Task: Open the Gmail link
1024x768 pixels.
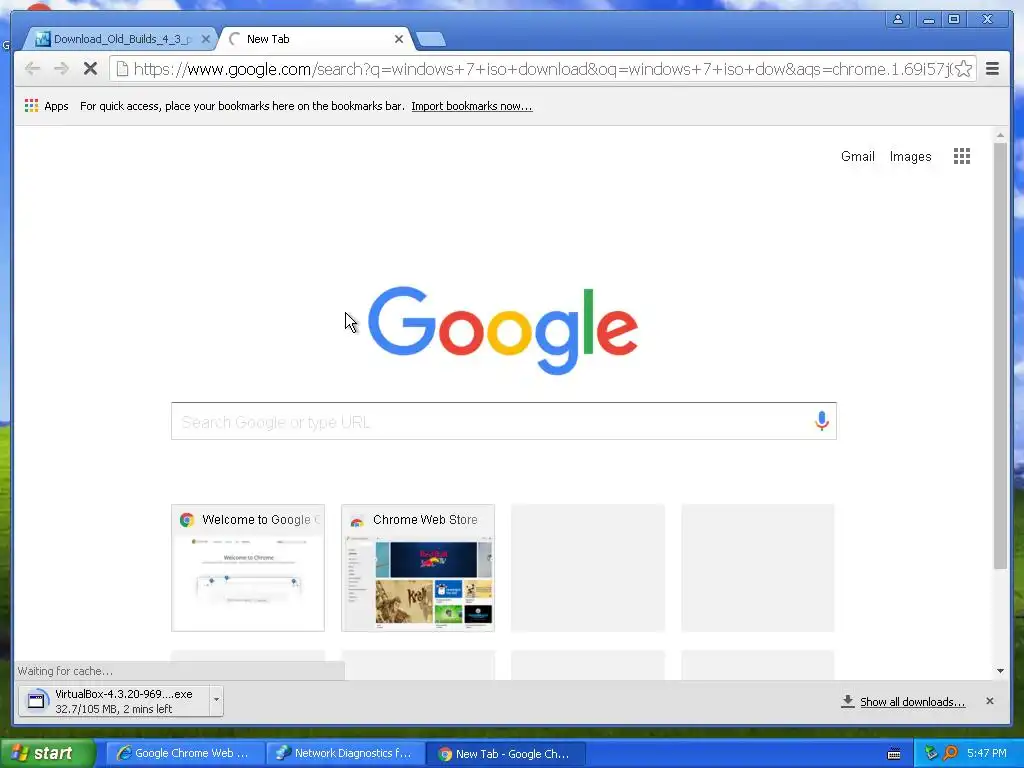Action: [x=857, y=156]
